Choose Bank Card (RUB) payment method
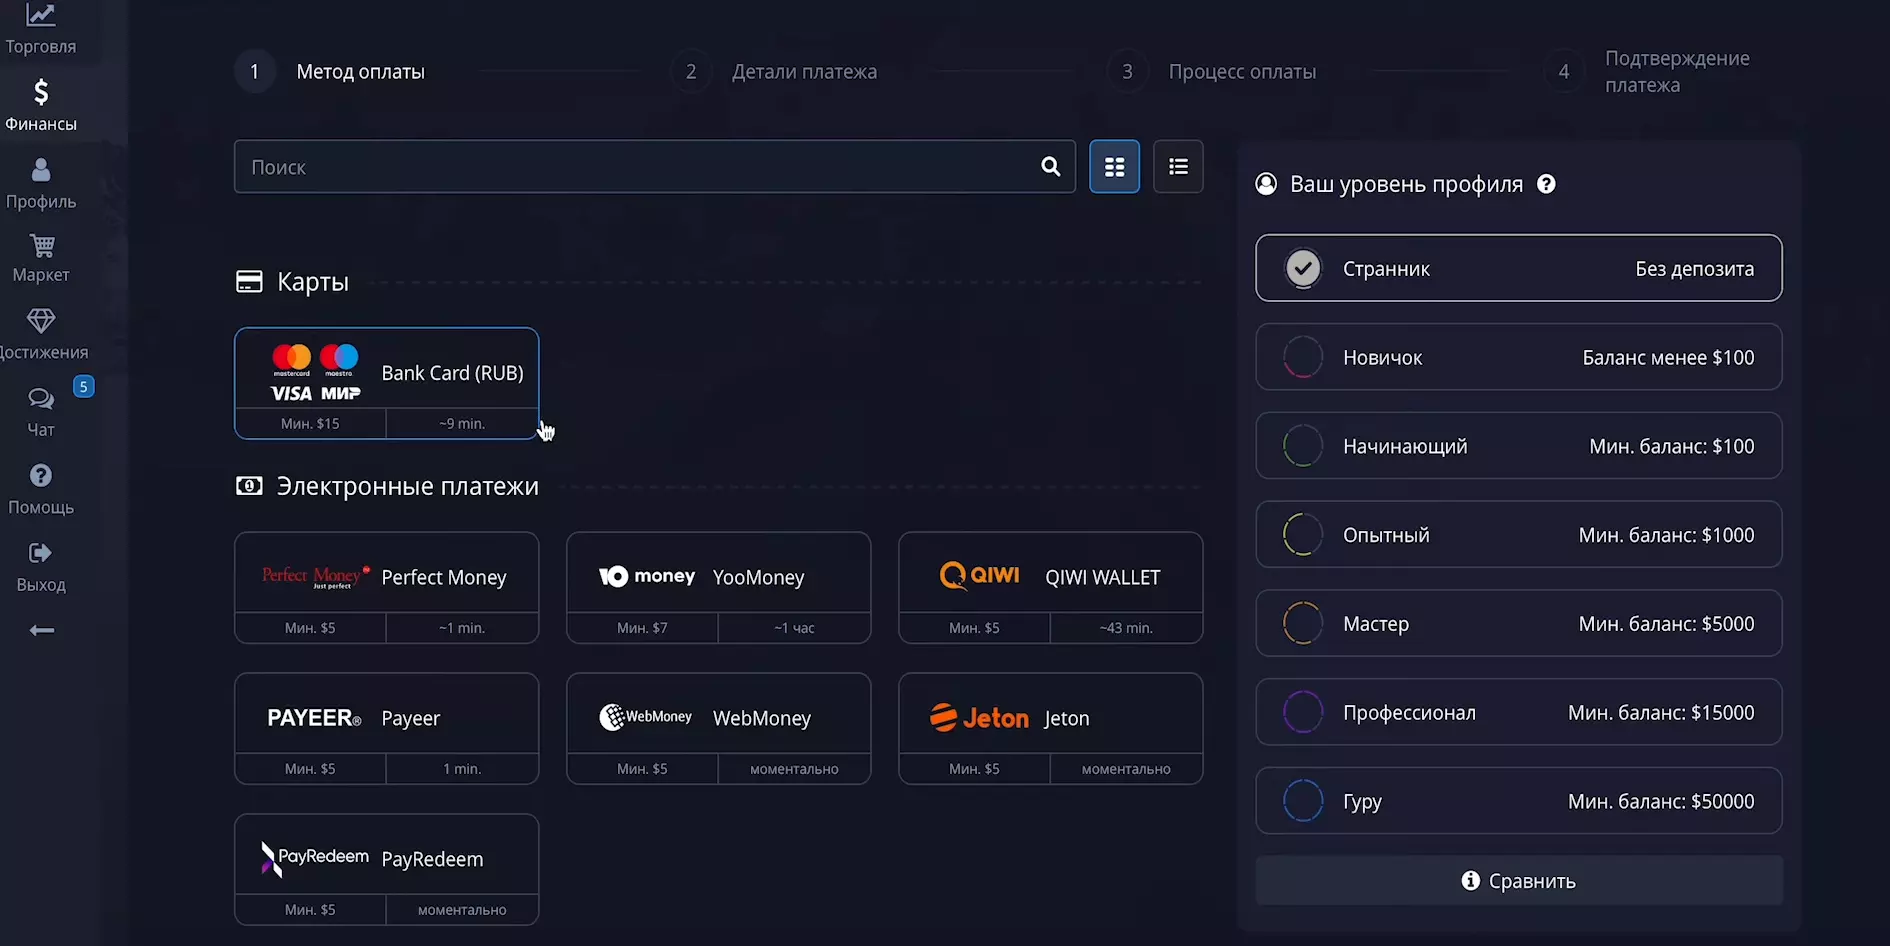This screenshot has height=946, width=1890. tap(387, 383)
